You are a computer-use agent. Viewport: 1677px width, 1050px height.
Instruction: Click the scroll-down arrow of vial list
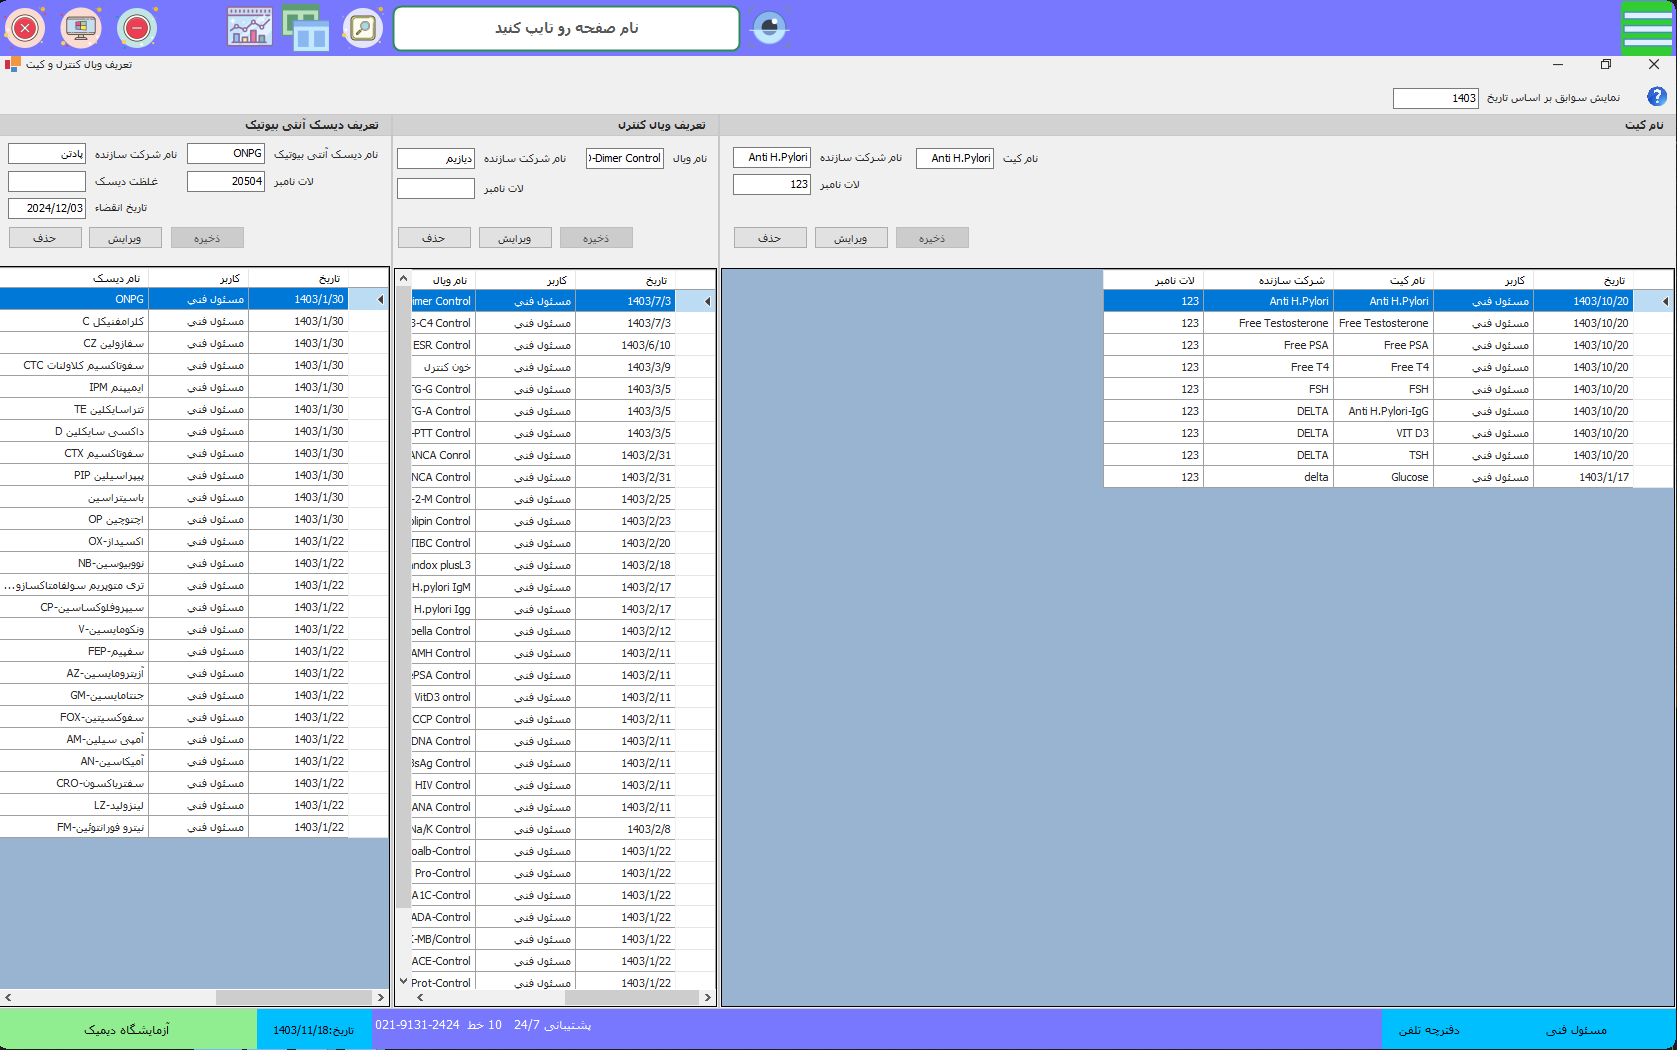pos(404,981)
